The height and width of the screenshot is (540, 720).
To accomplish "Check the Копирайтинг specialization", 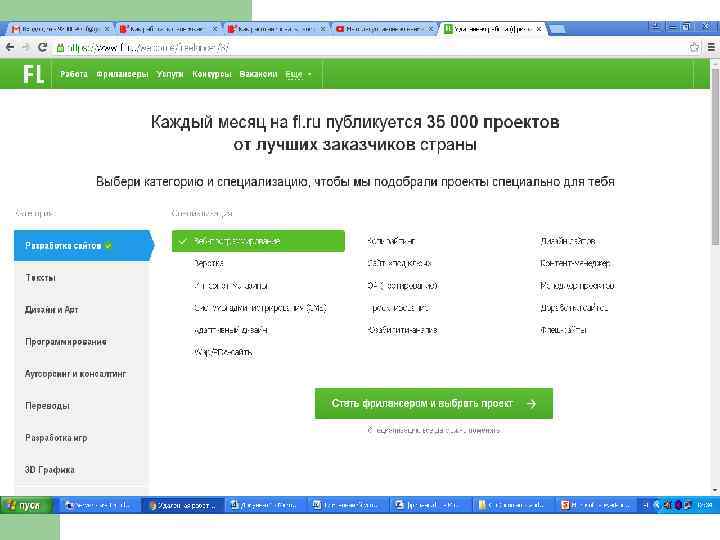I will pyautogui.click(x=391, y=241).
